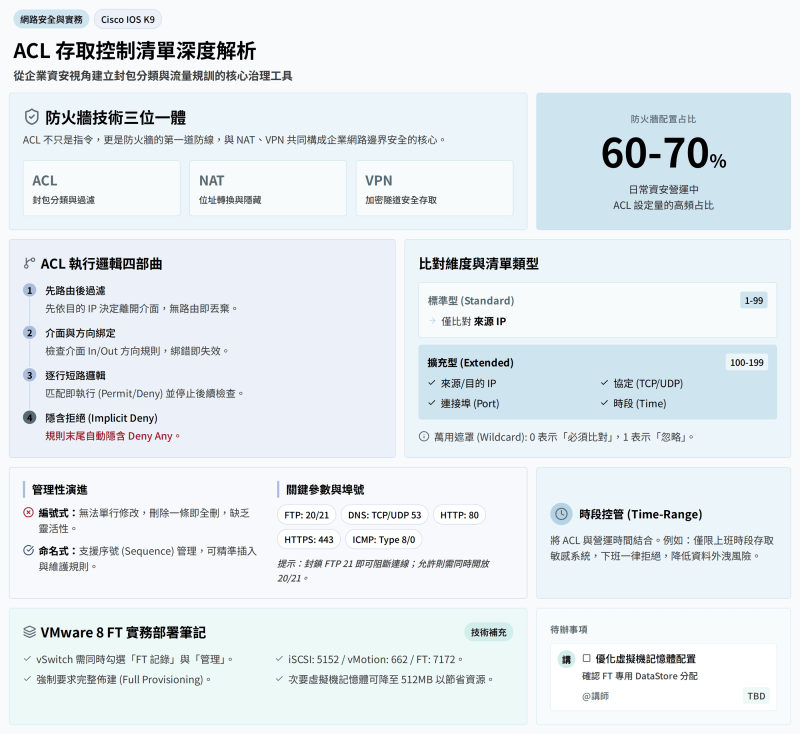This screenshot has height=734, width=800.
Task: Click the heading 關鍵參數與埠號
Action: point(325,490)
